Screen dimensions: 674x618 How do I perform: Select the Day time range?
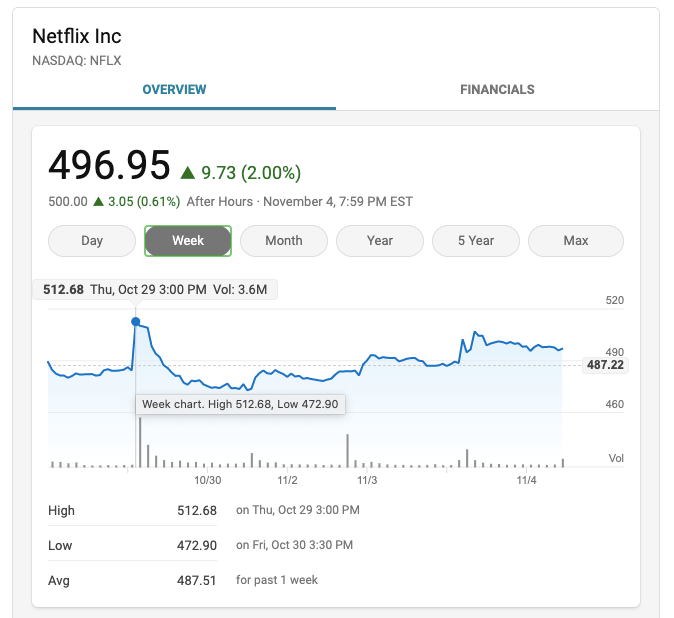click(92, 241)
